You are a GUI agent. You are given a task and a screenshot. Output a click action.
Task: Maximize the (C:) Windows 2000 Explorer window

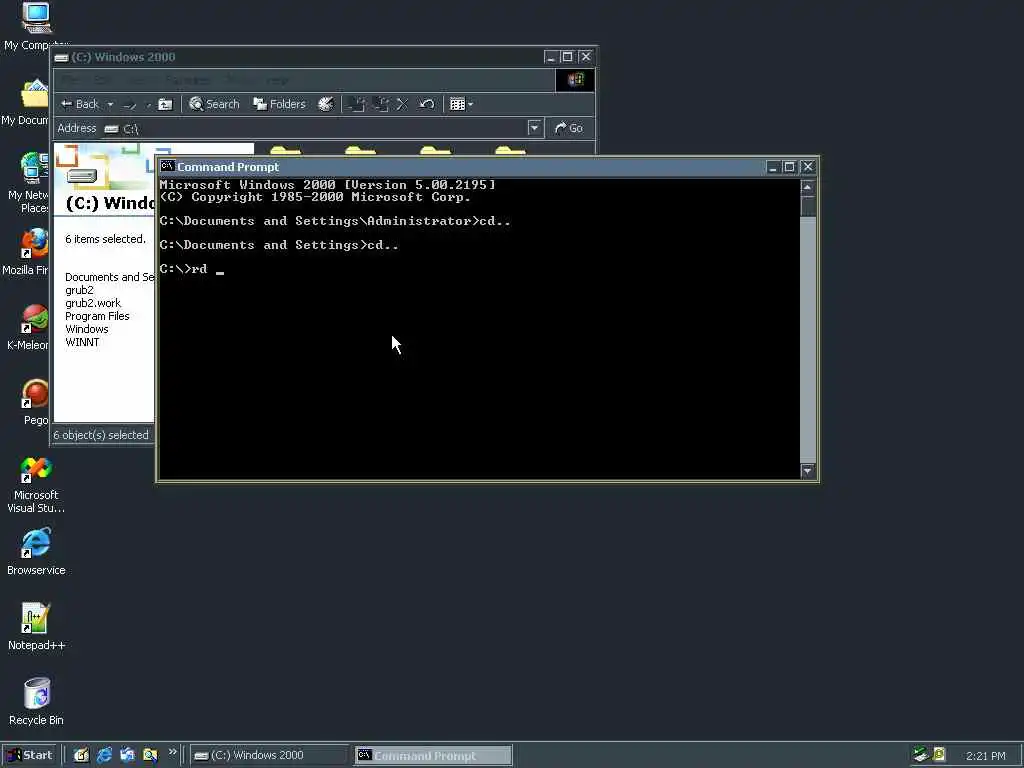(568, 57)
